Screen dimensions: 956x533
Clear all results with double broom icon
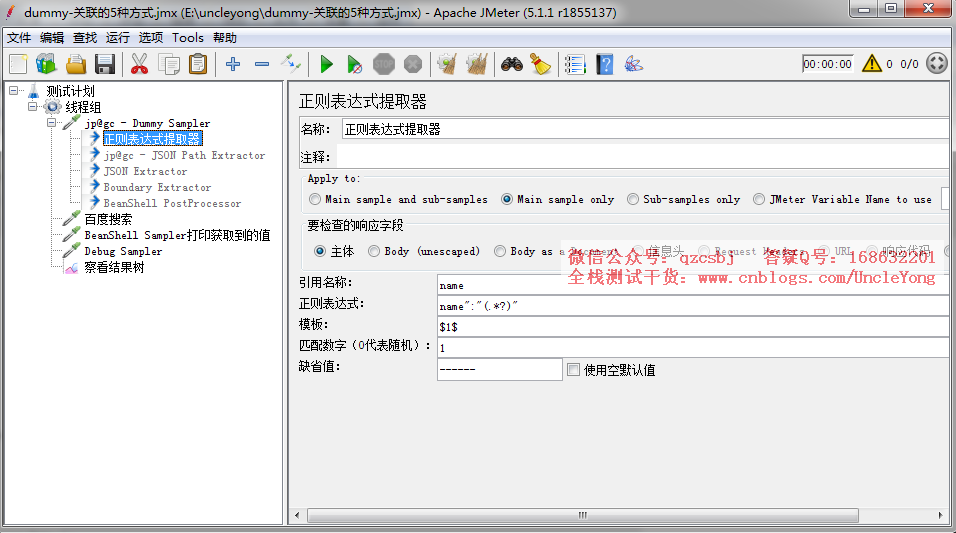(x=477, y=64)
